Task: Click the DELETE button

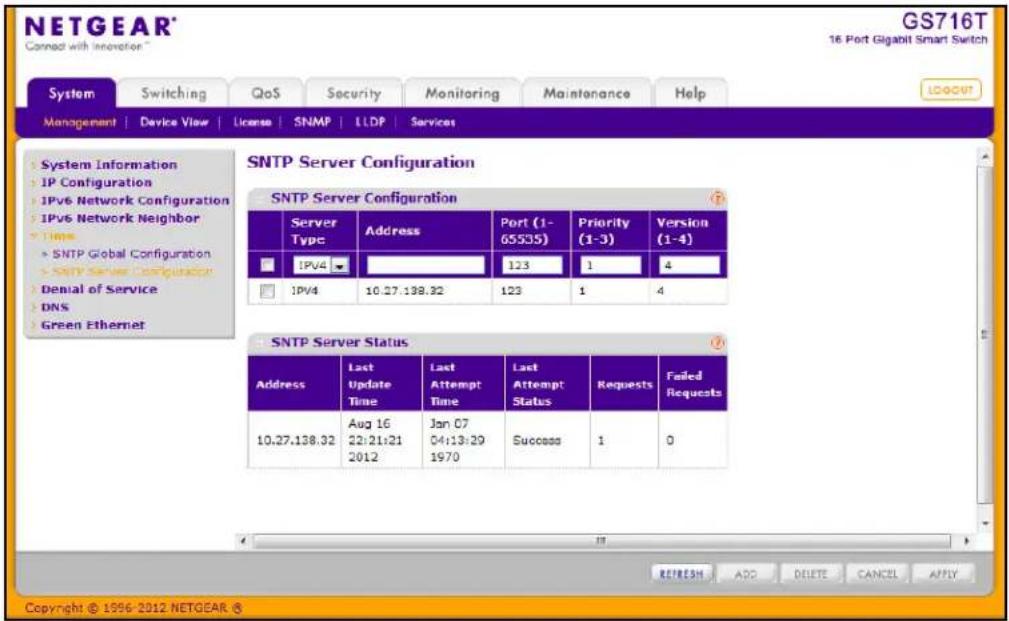Action: [810, 573]
